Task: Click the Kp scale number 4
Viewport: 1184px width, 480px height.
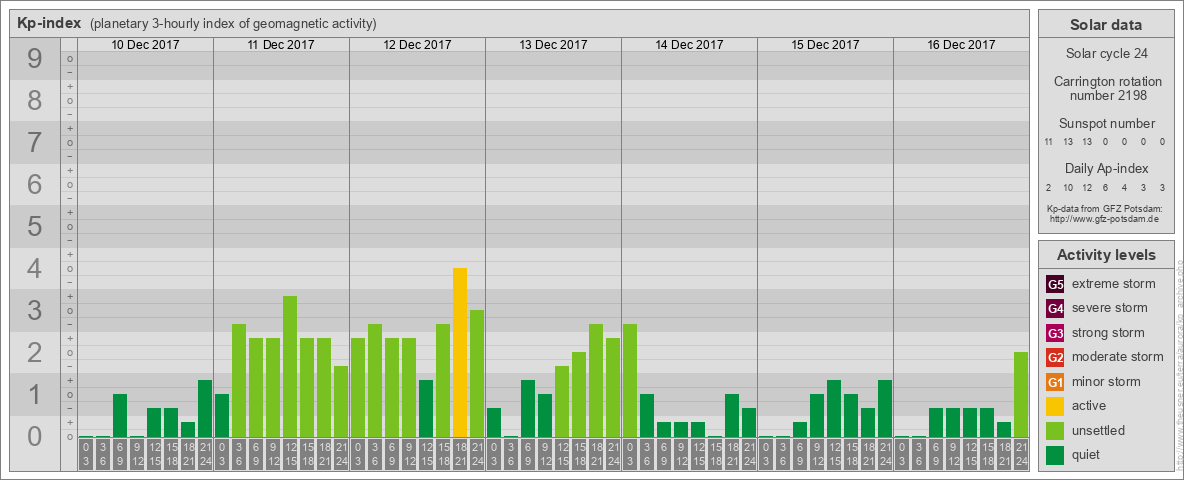Action: coord(35,269)
